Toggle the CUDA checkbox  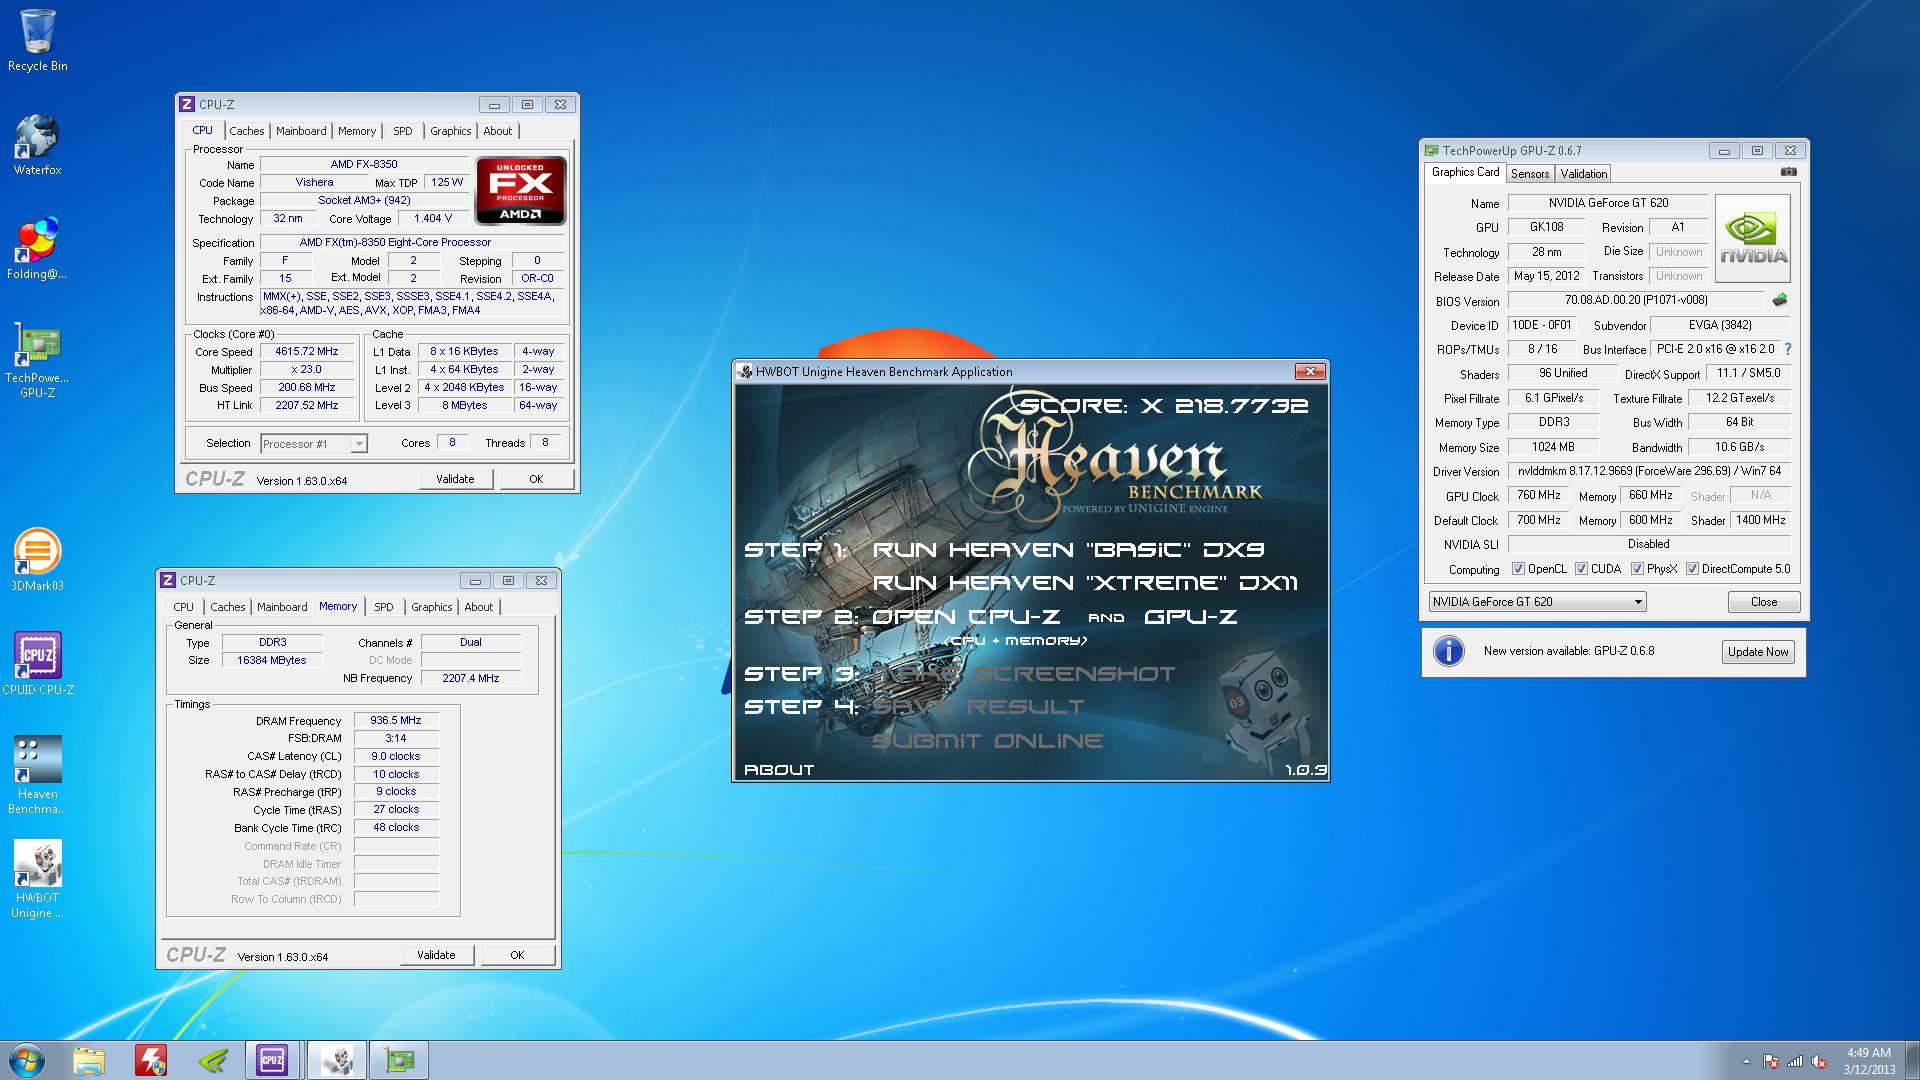1581,569
